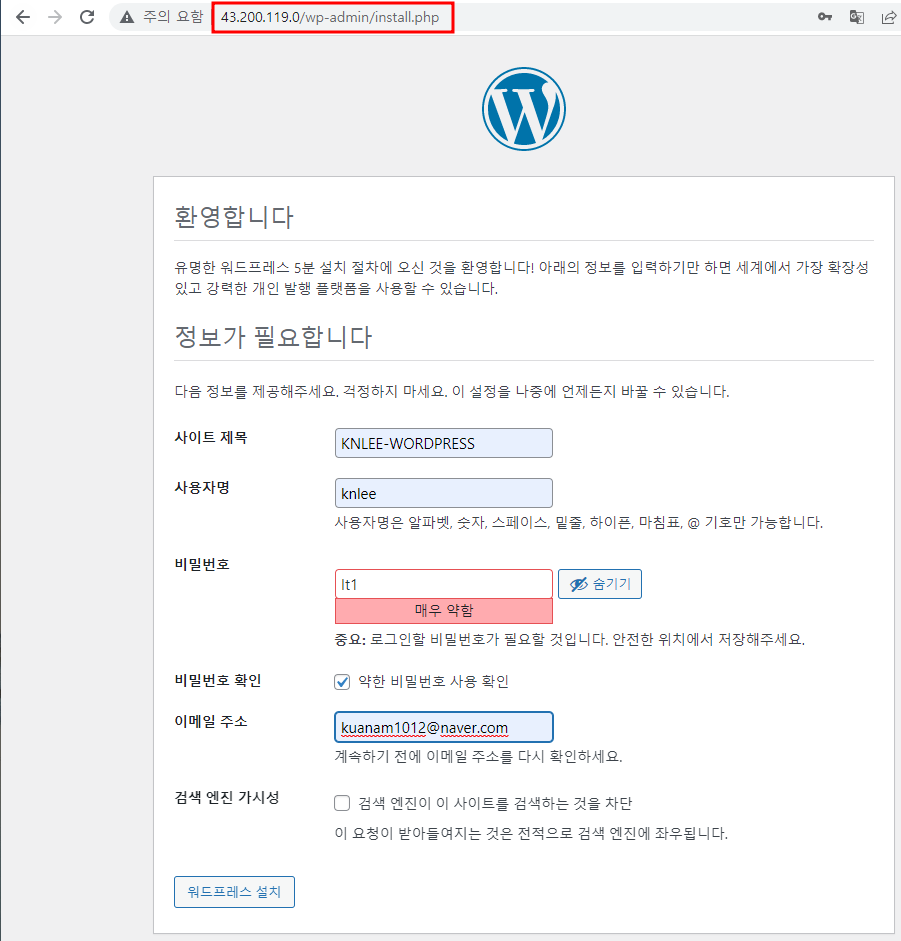
Task: Click the WordPress logo
Action: tap(523, 109)
